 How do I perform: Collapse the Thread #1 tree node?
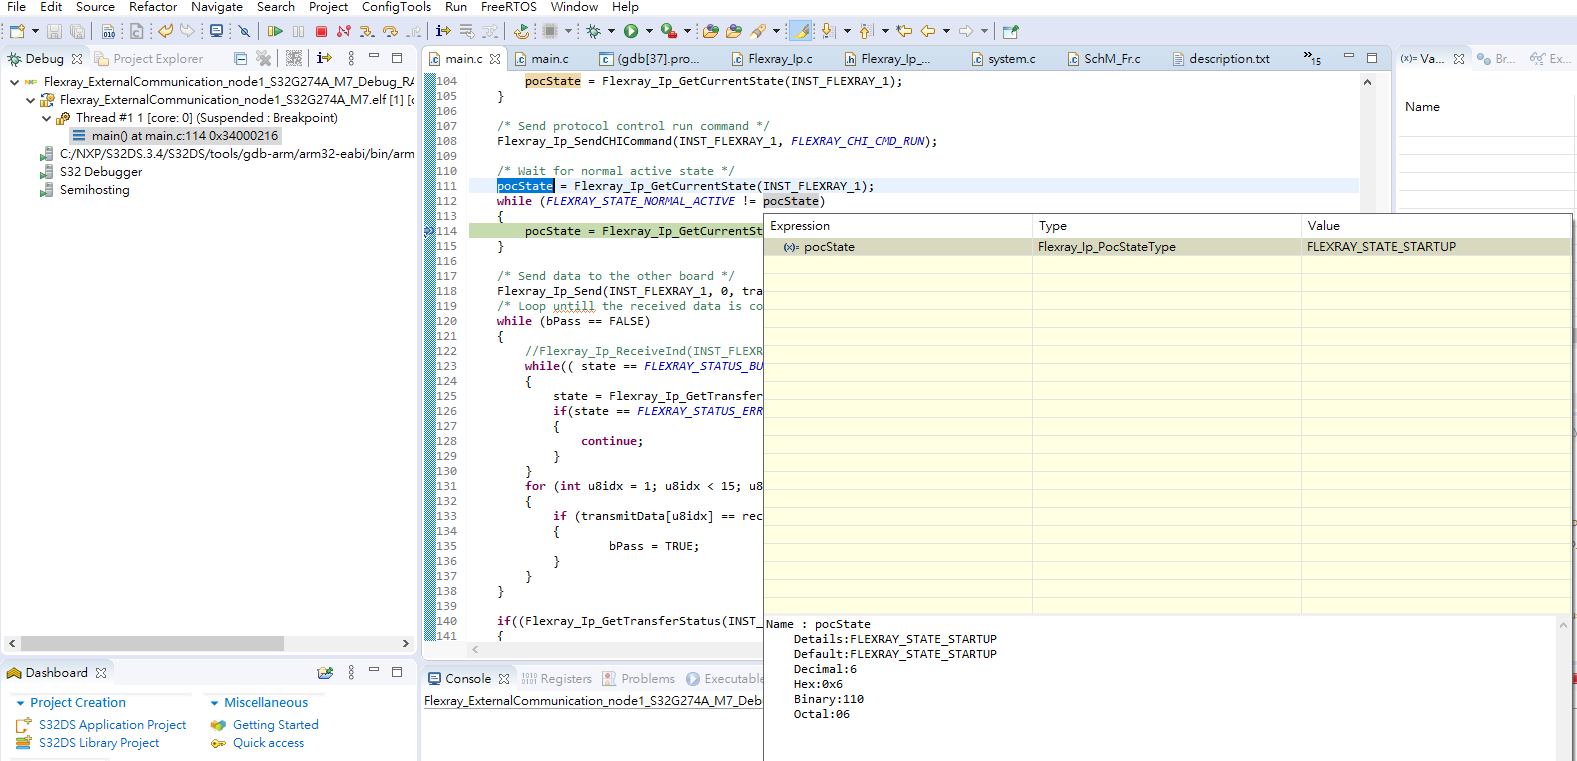click(47, 118)
